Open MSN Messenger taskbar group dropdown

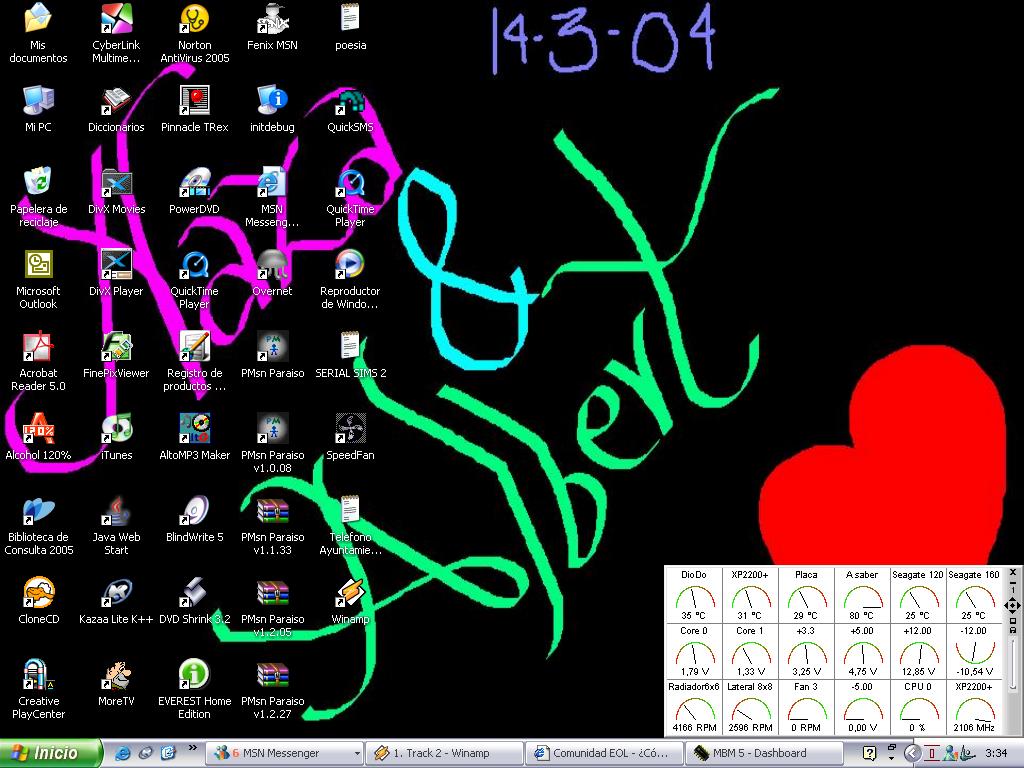tap(357, 753)
